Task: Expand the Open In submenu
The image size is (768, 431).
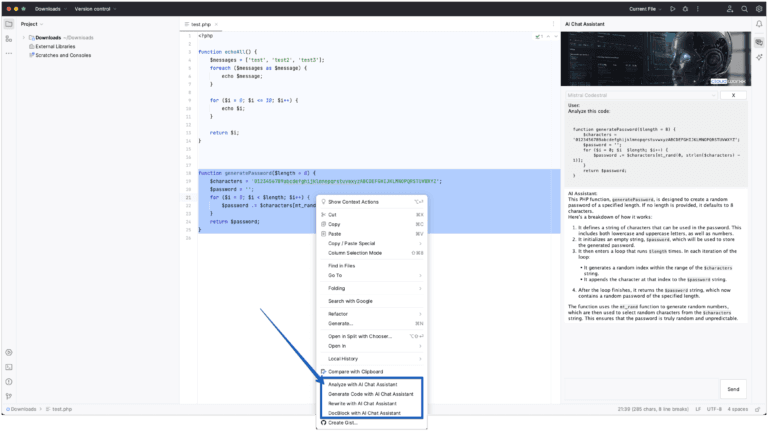Action: point(372,346)
